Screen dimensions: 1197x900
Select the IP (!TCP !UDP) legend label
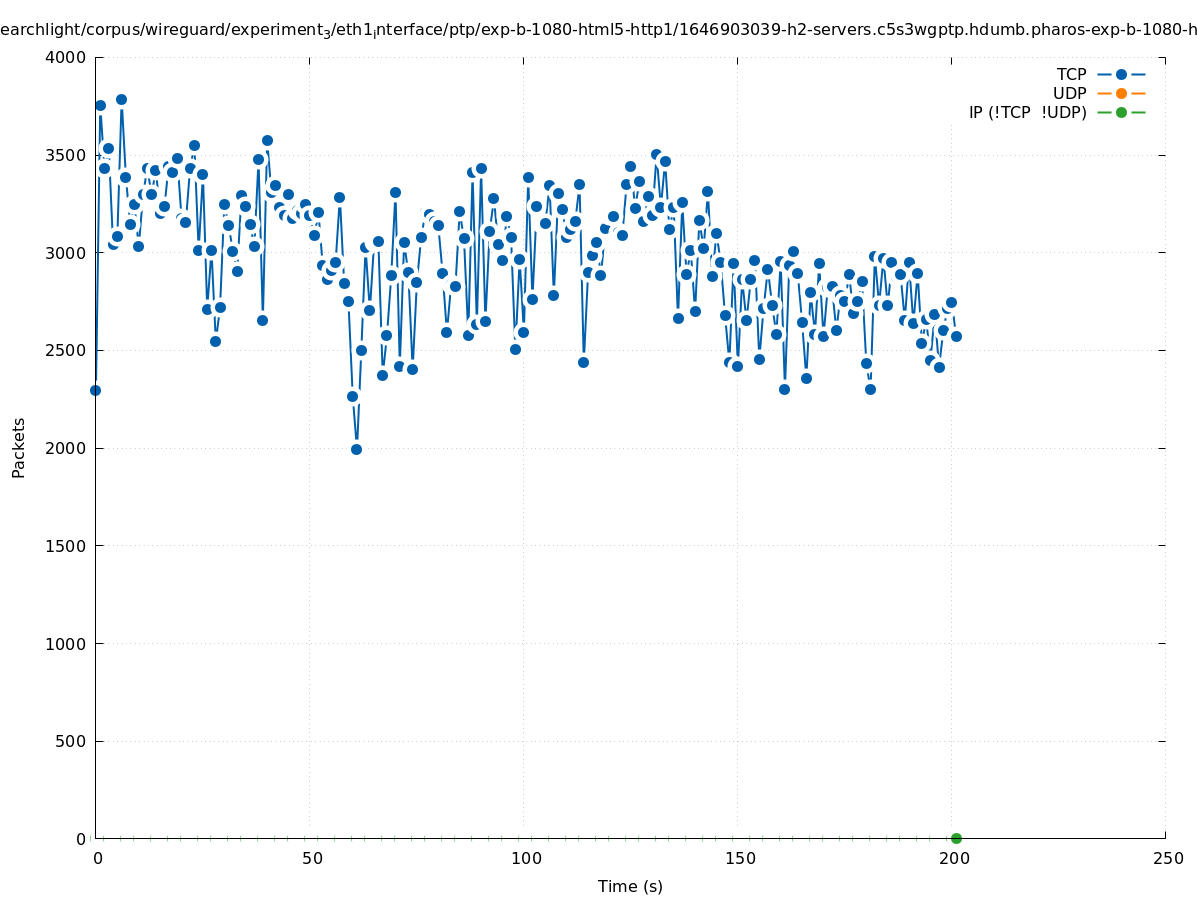pyautogui.click(x=1027, y=112)
